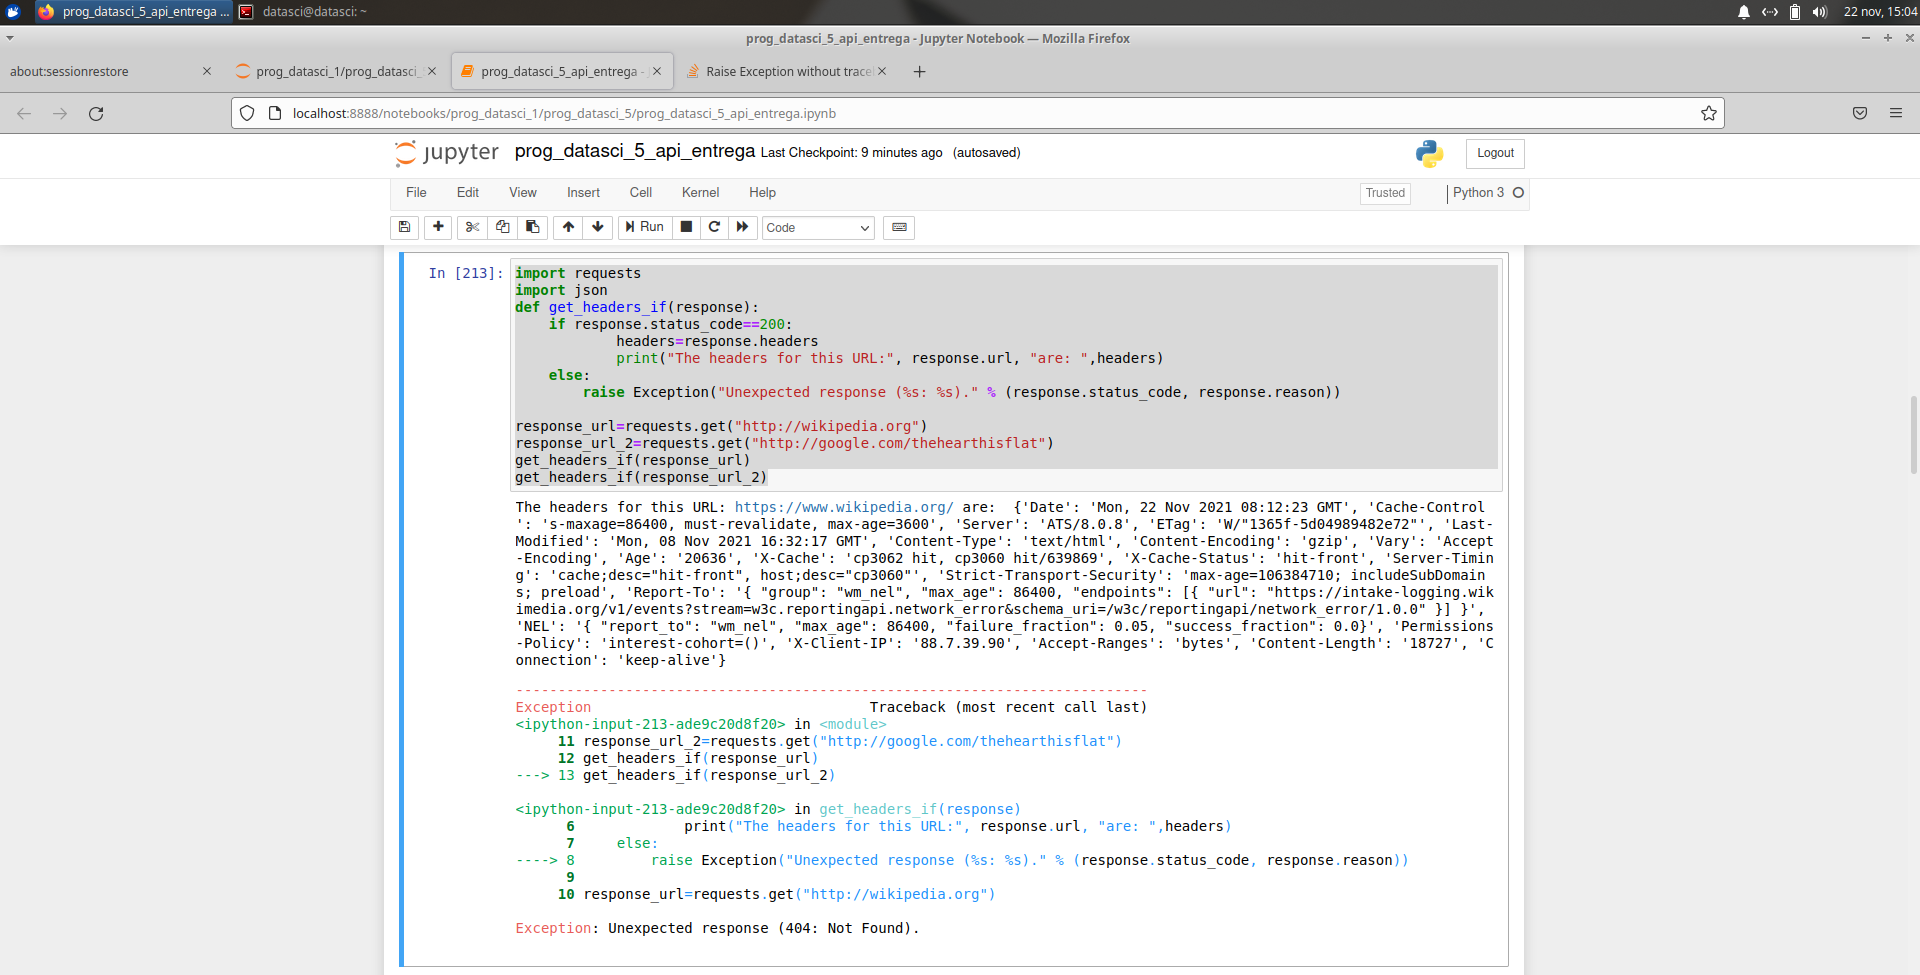Open notifications bell in system tray
This screenshot has width=1920, height=975.
coord(1744,12)
